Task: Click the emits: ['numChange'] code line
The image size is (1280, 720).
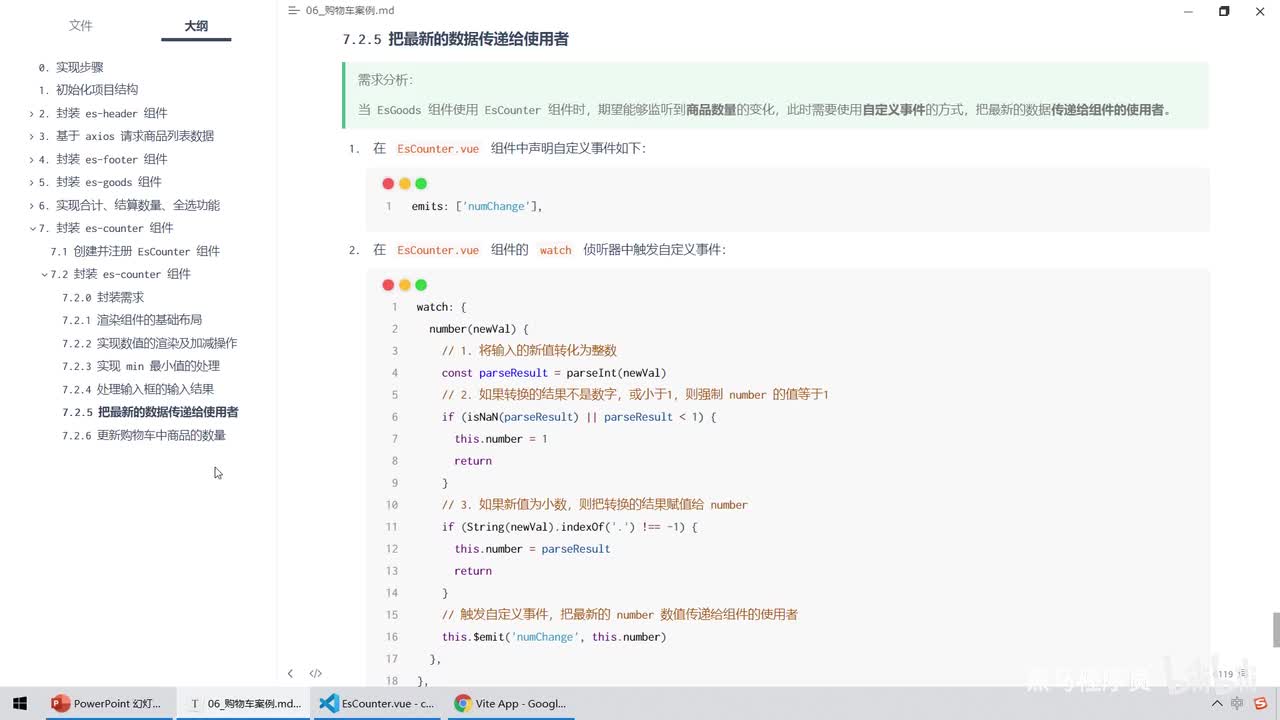Action: point(476,206)
